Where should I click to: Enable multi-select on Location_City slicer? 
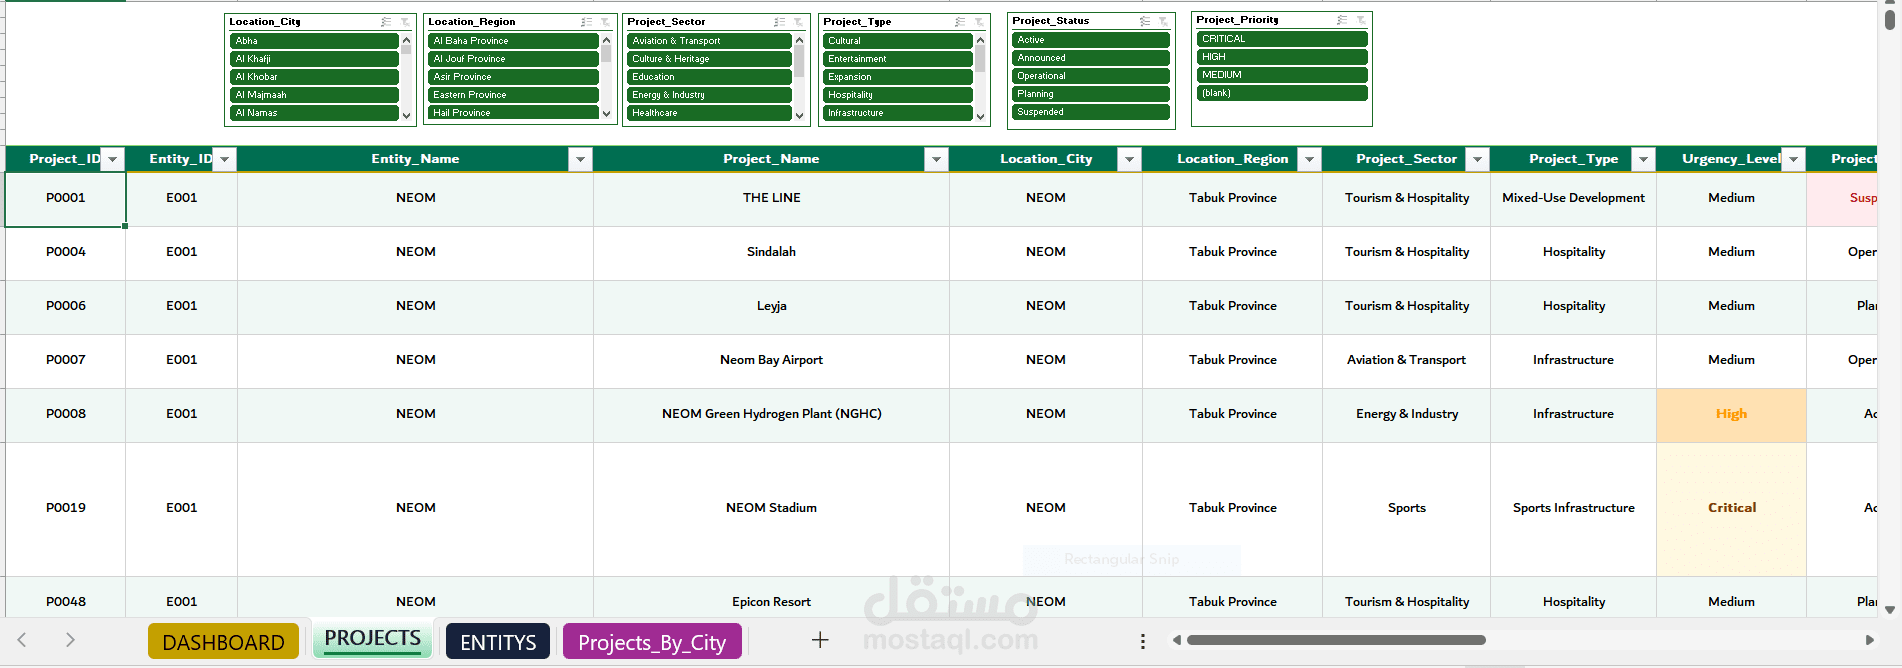[x=386, y=21]
